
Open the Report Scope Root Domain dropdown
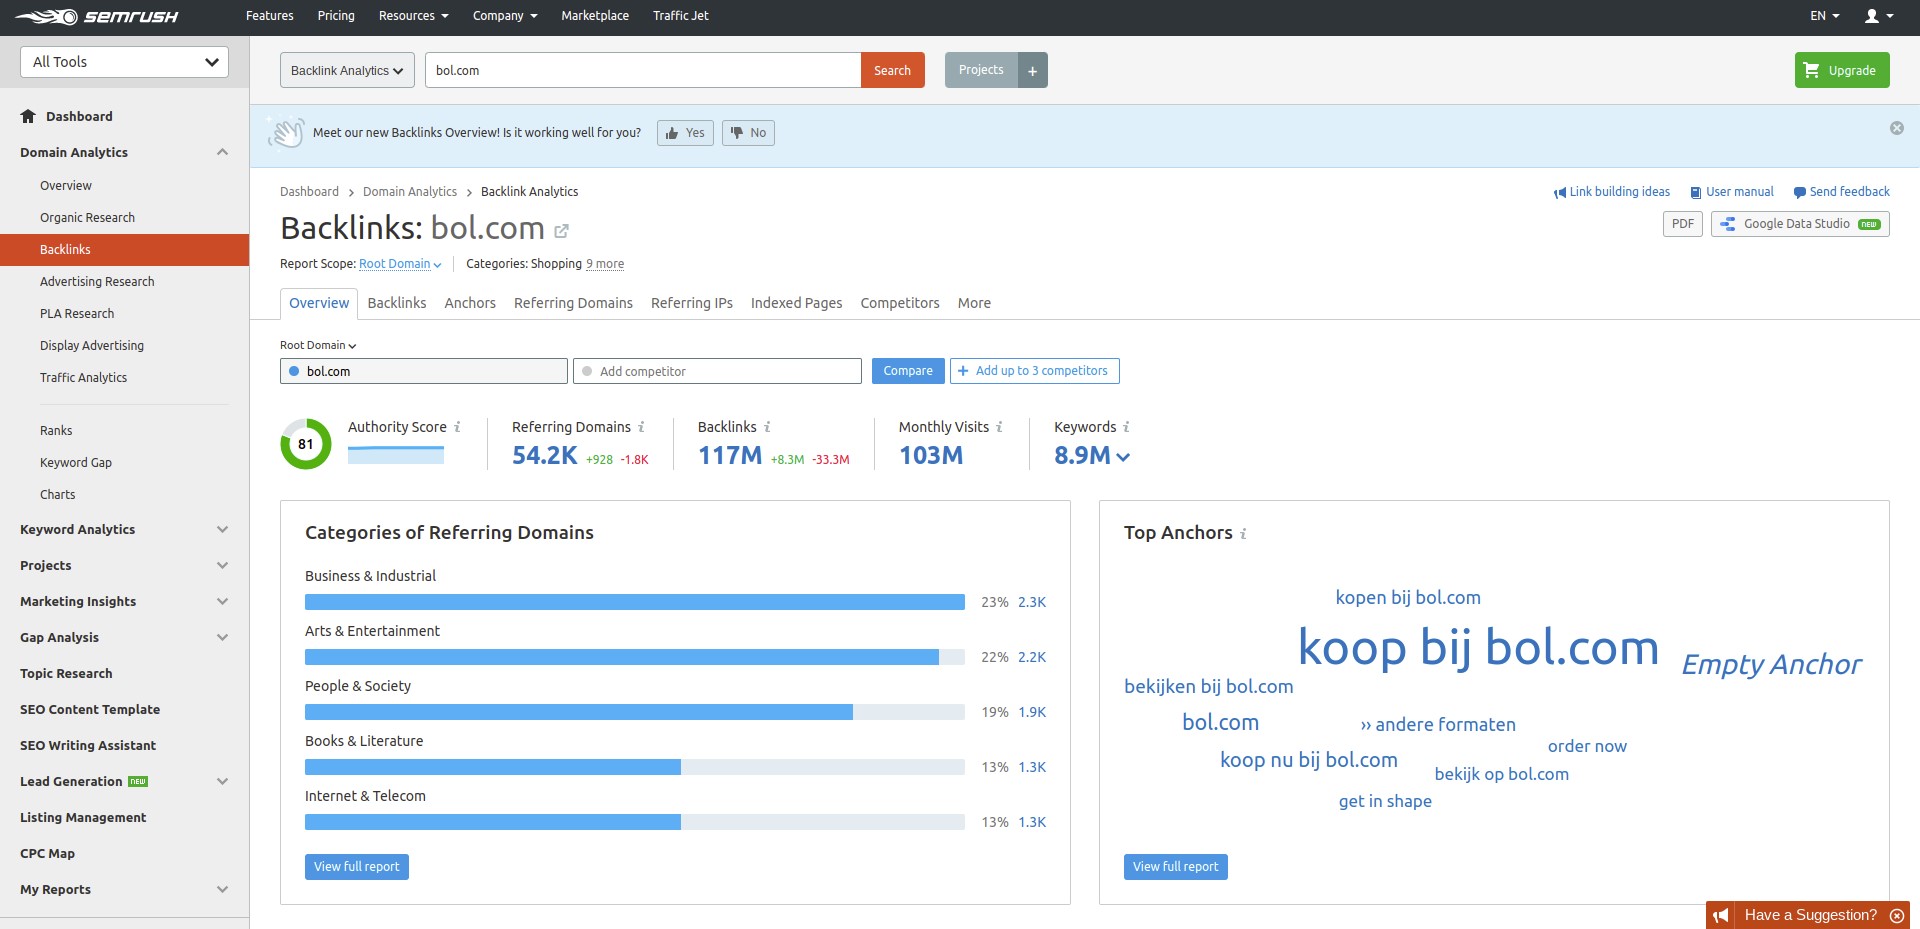(x=400, y=264)
